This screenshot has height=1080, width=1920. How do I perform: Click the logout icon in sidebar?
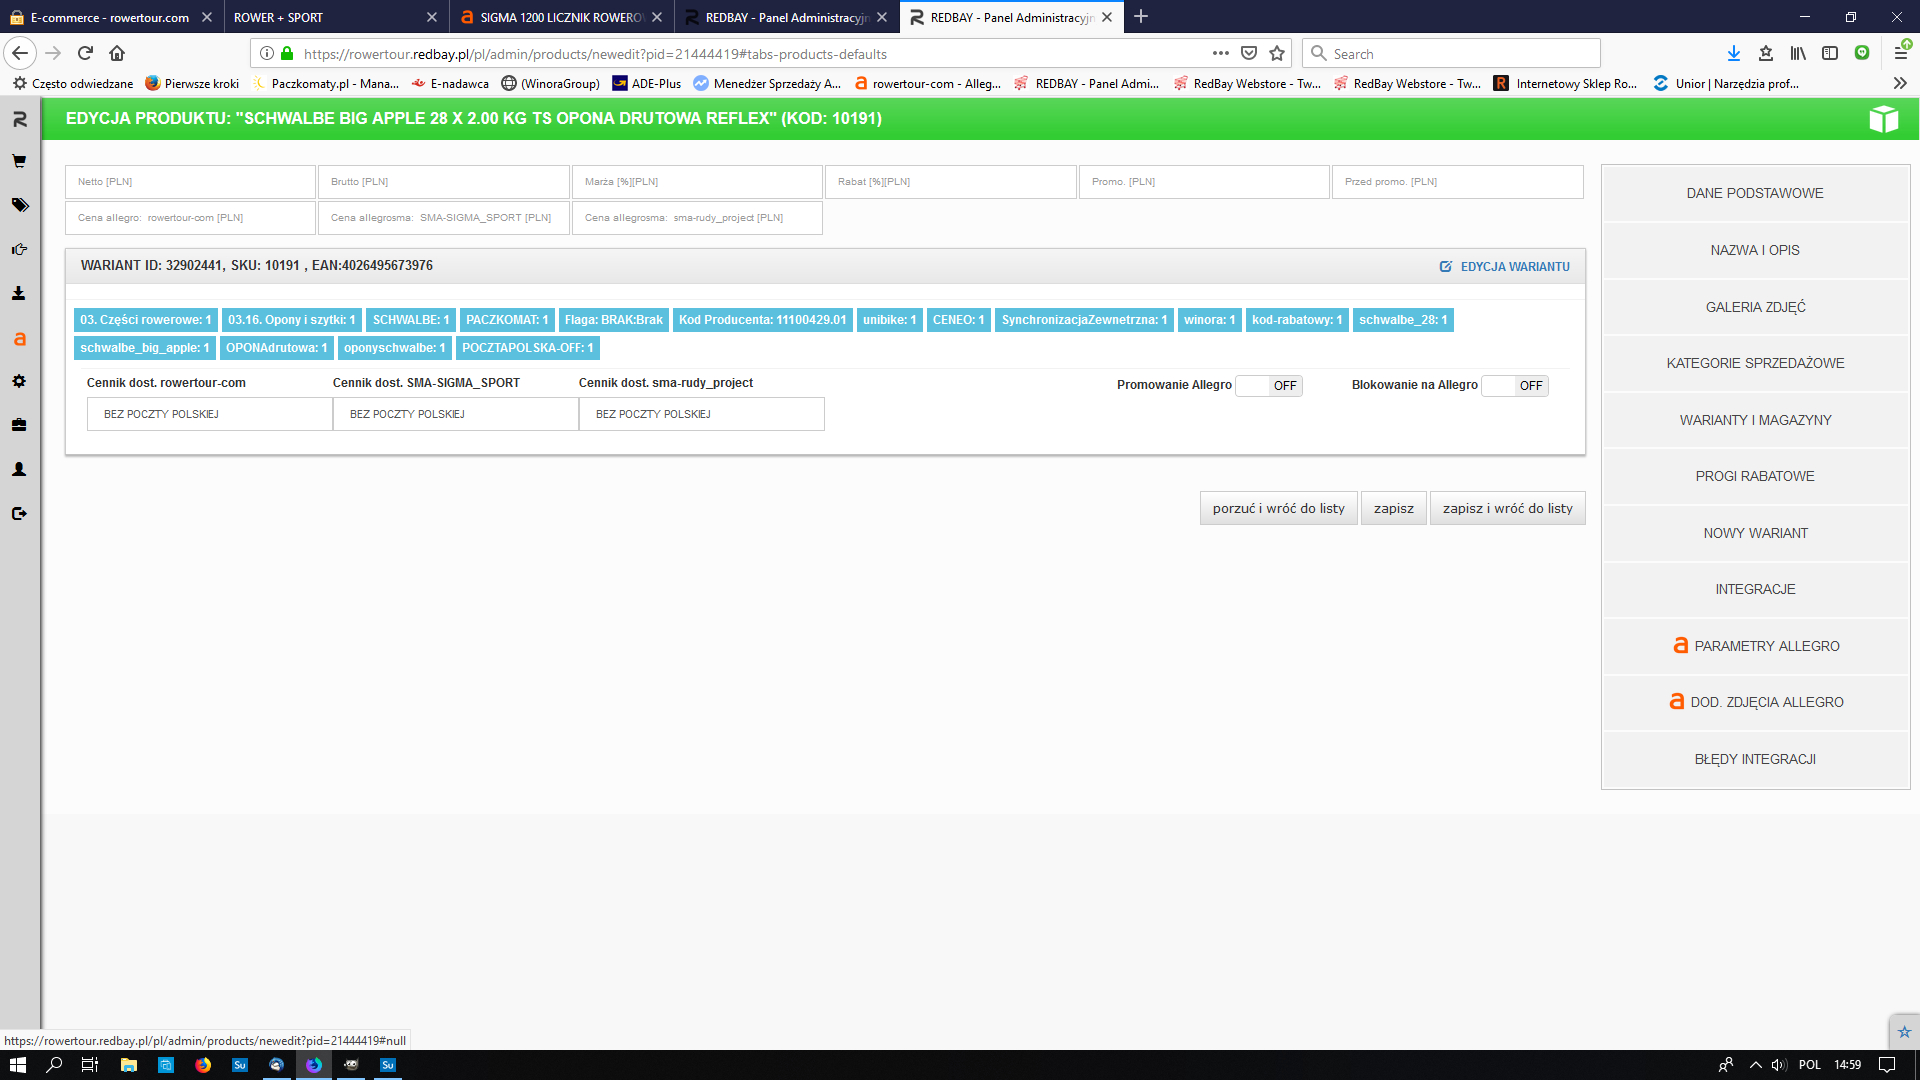point(19,513)
